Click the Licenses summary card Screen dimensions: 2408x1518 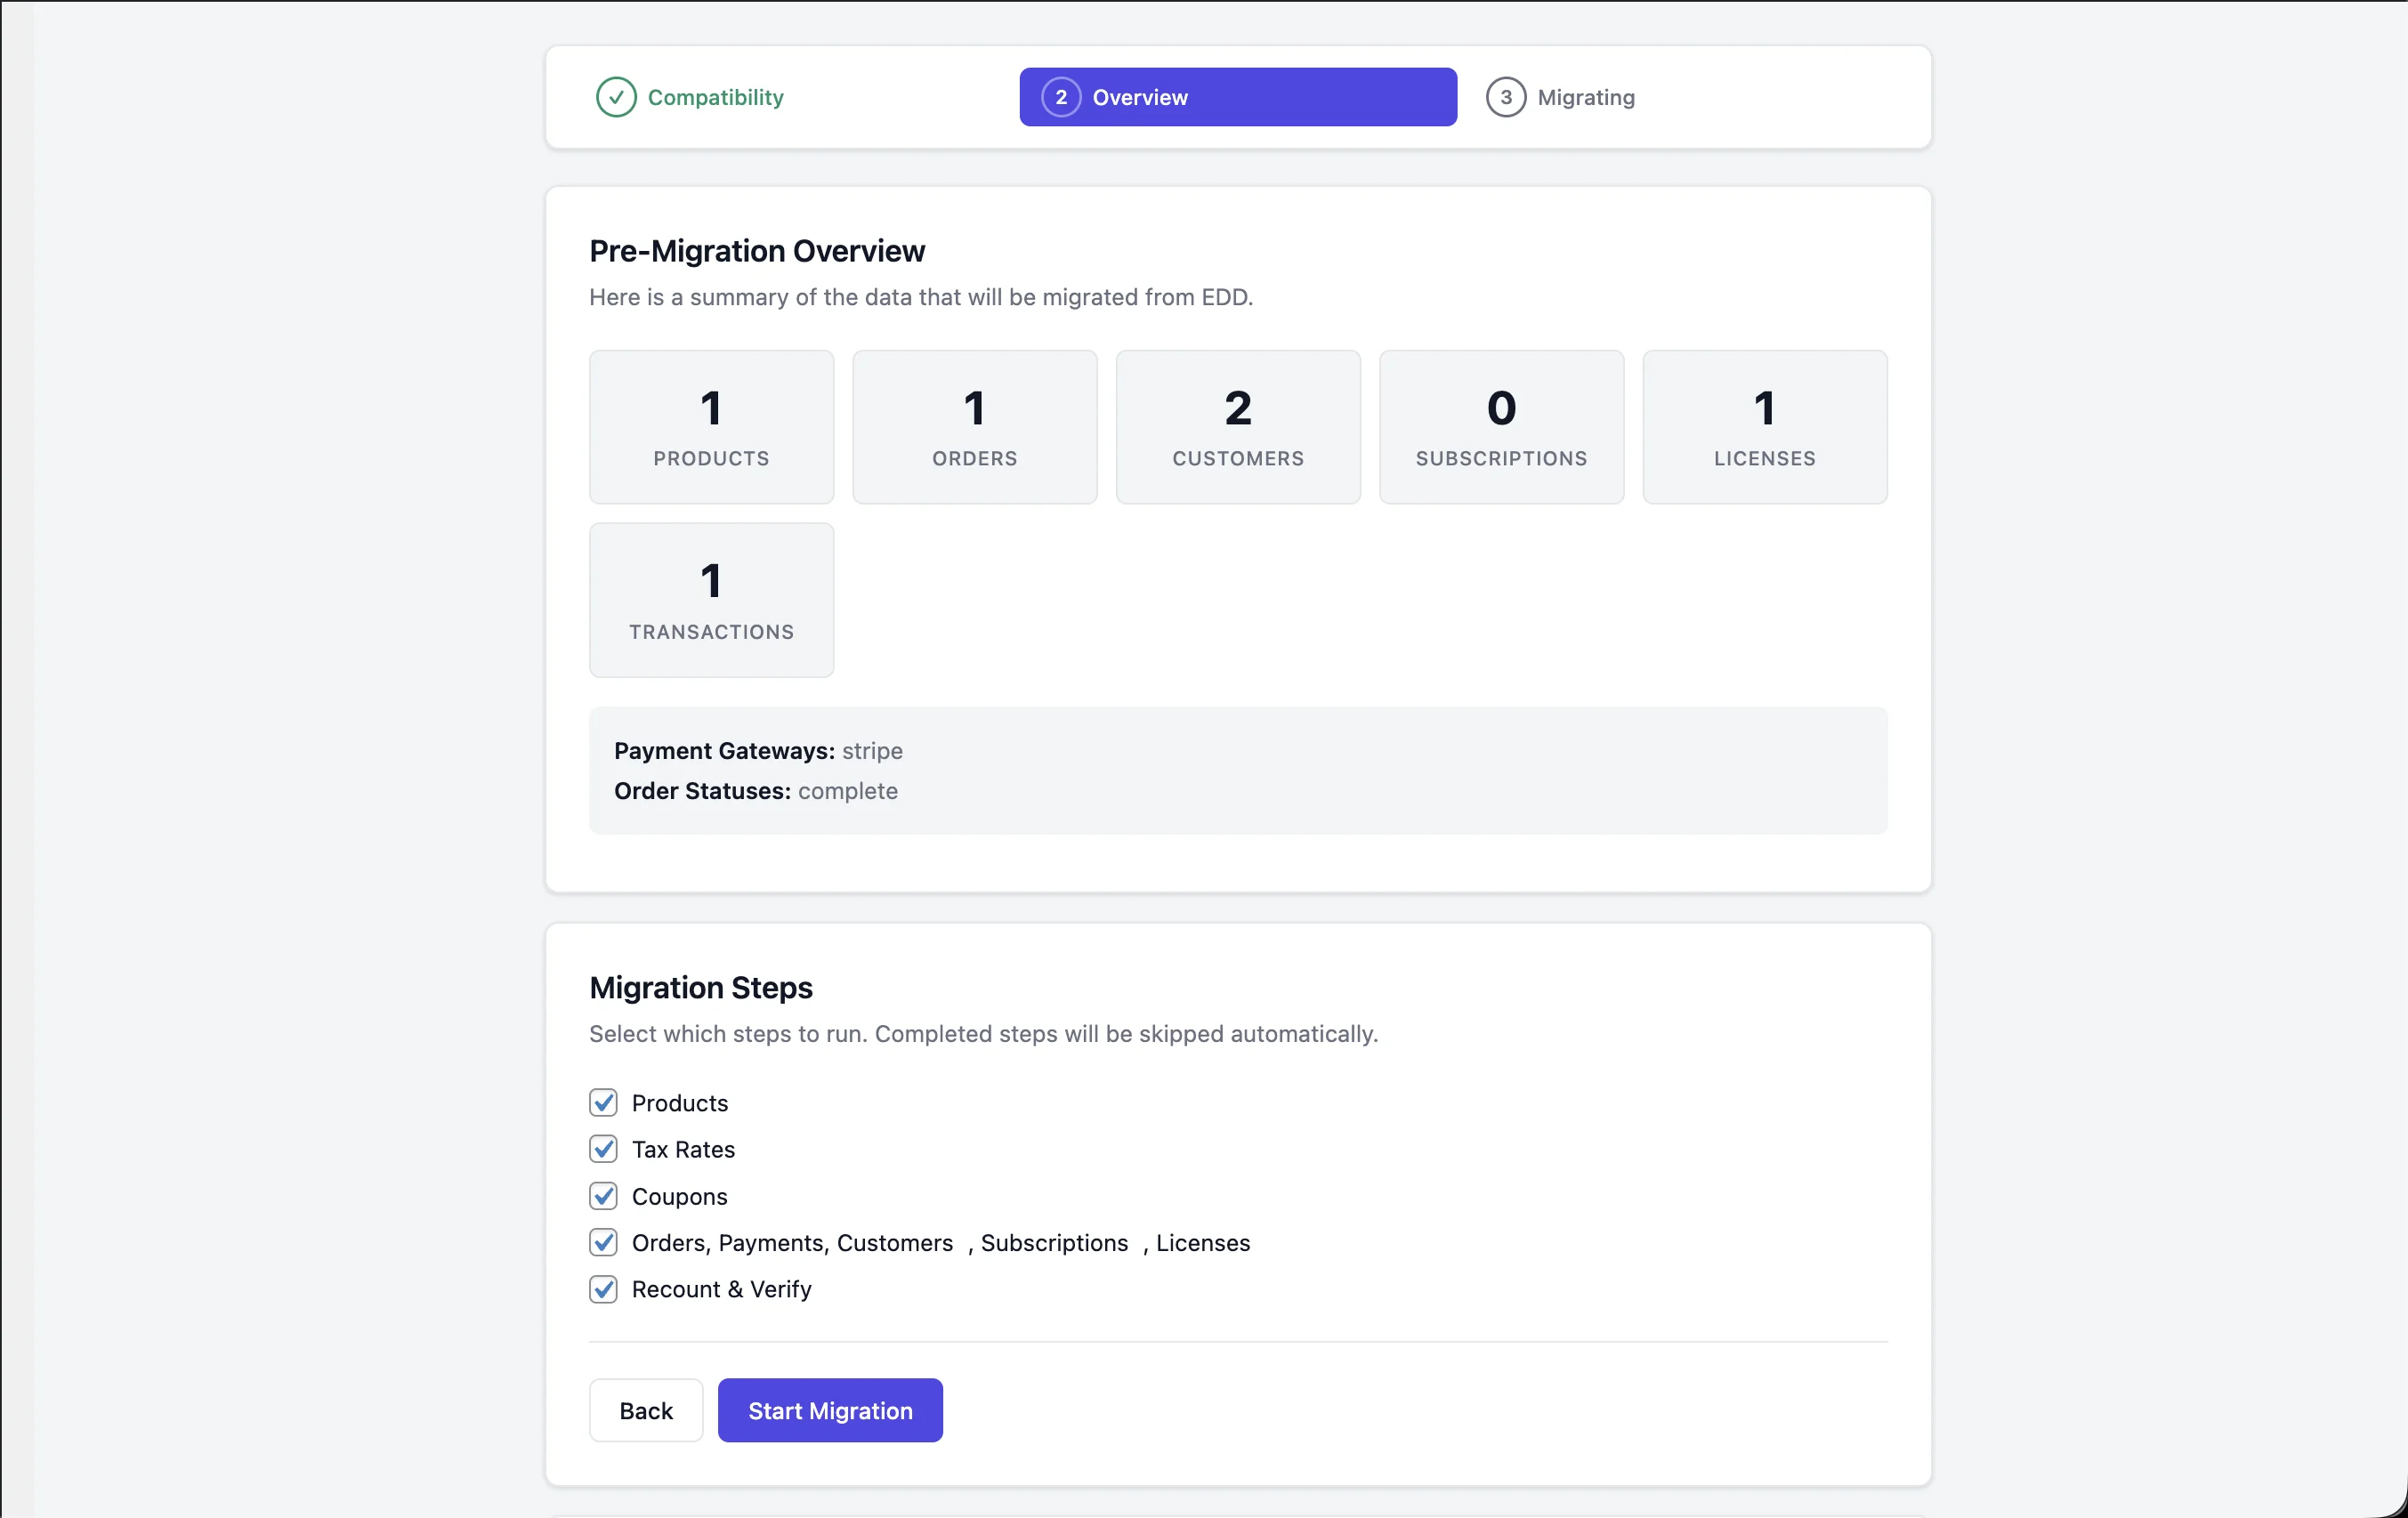tap(1764, 427)
